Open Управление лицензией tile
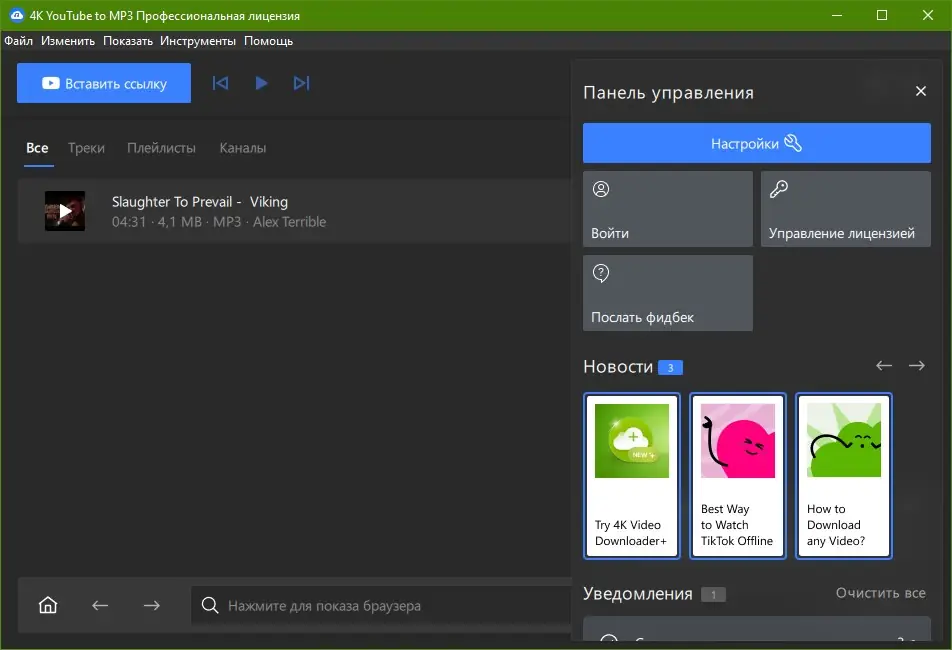 846,209
